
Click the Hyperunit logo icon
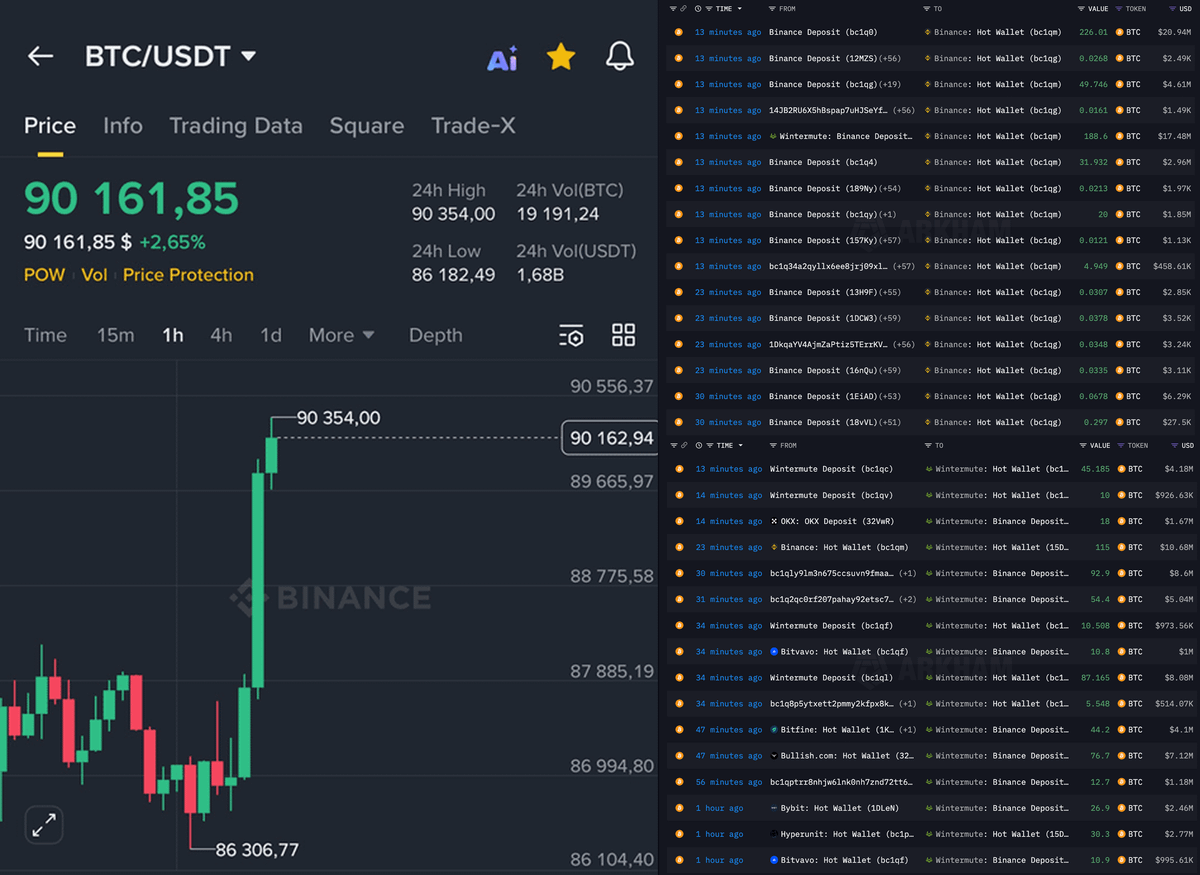(x=774, y=833)
